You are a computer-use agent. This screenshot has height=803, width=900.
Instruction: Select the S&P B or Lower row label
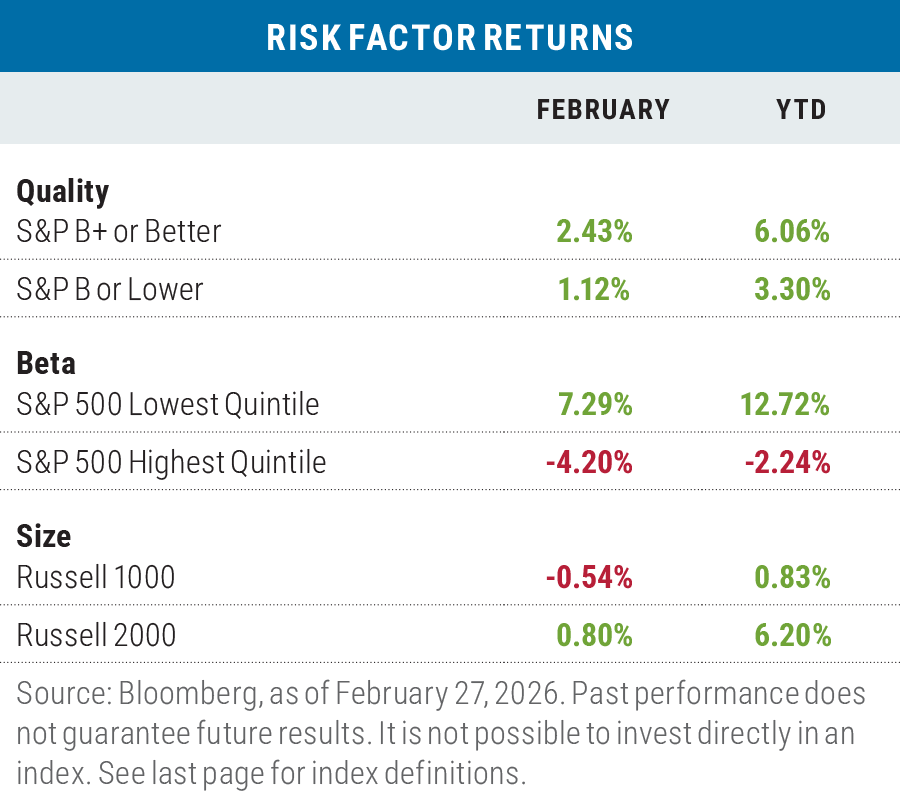pyautogui.click(x=110, y=290)
